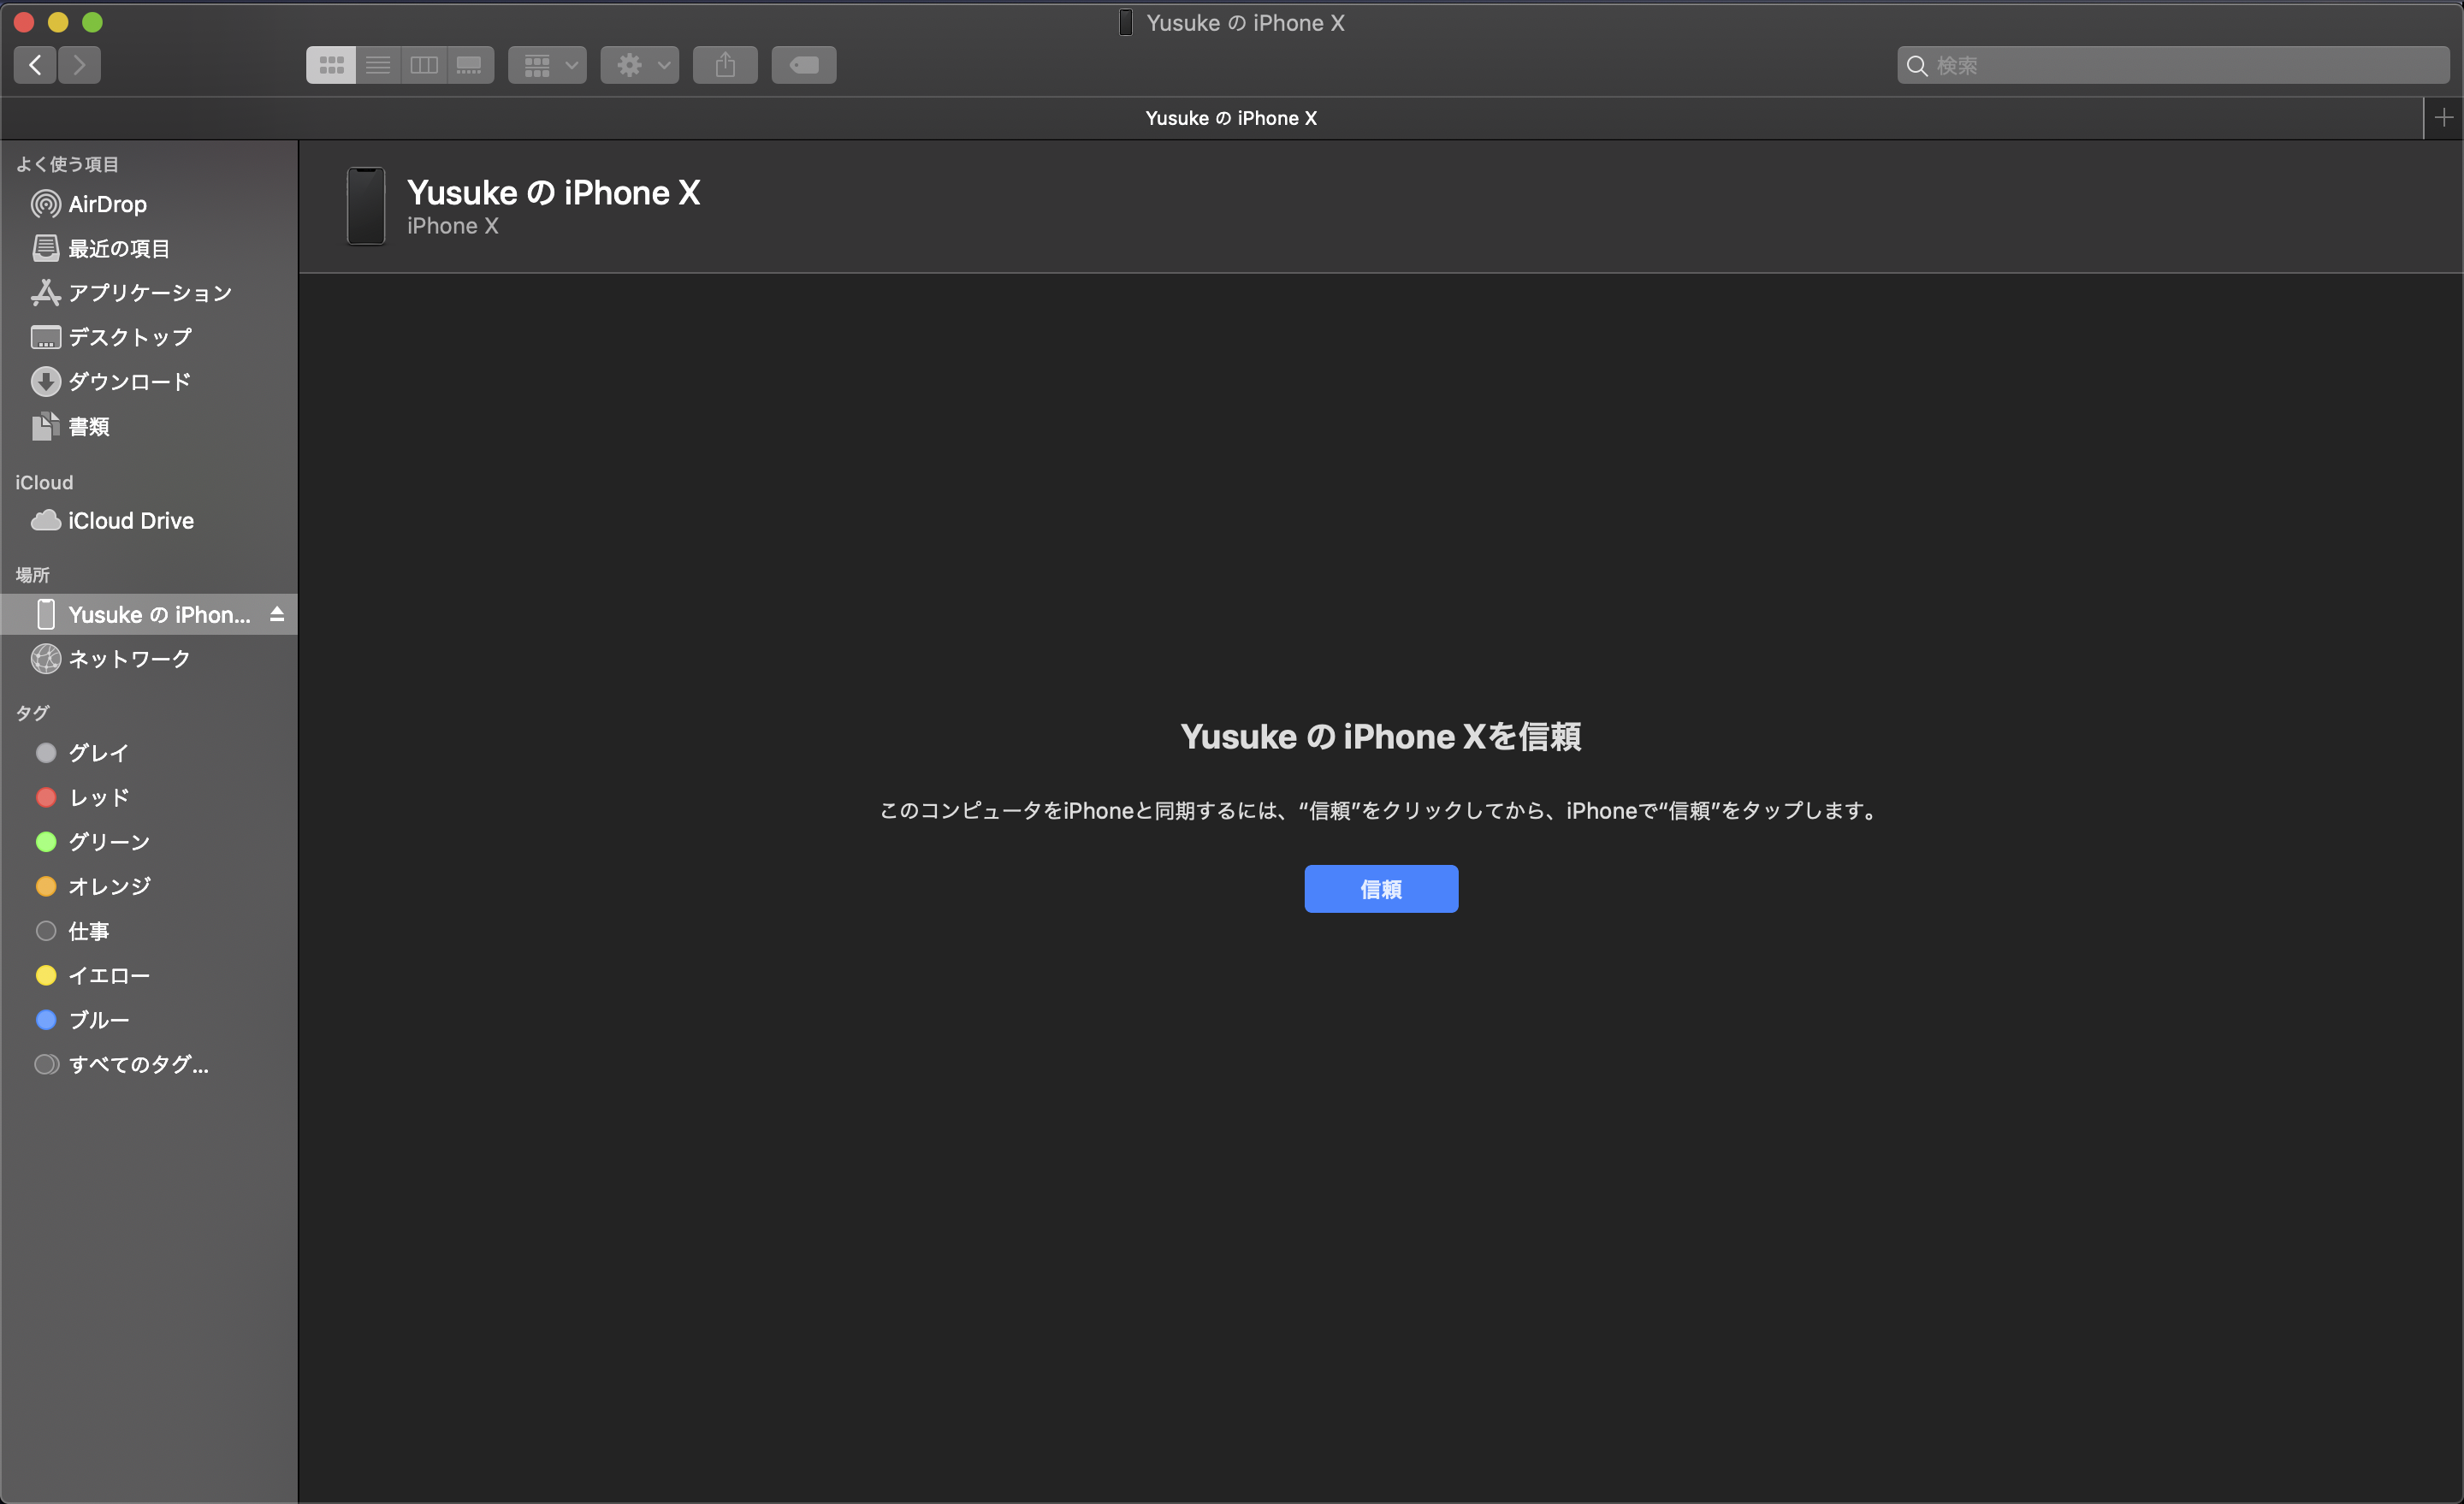The width and height of the screenshot is (2464, 1504).
Task: Click the yellow minimize window button
Action: pos(58,22)
